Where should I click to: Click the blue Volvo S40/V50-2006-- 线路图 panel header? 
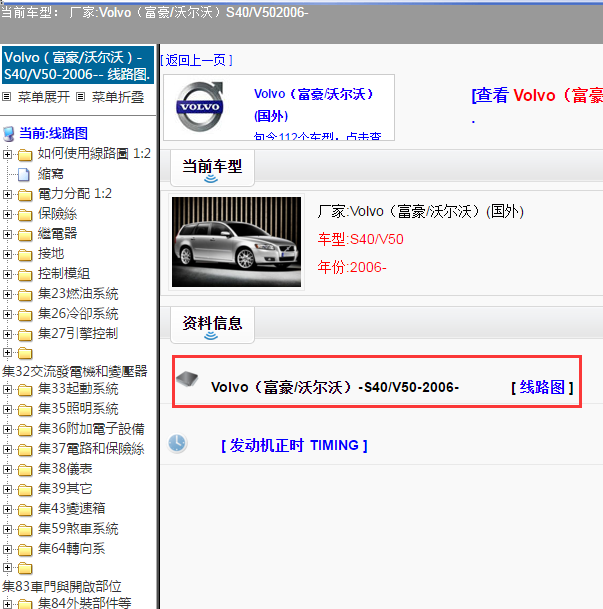coord(78,65)
